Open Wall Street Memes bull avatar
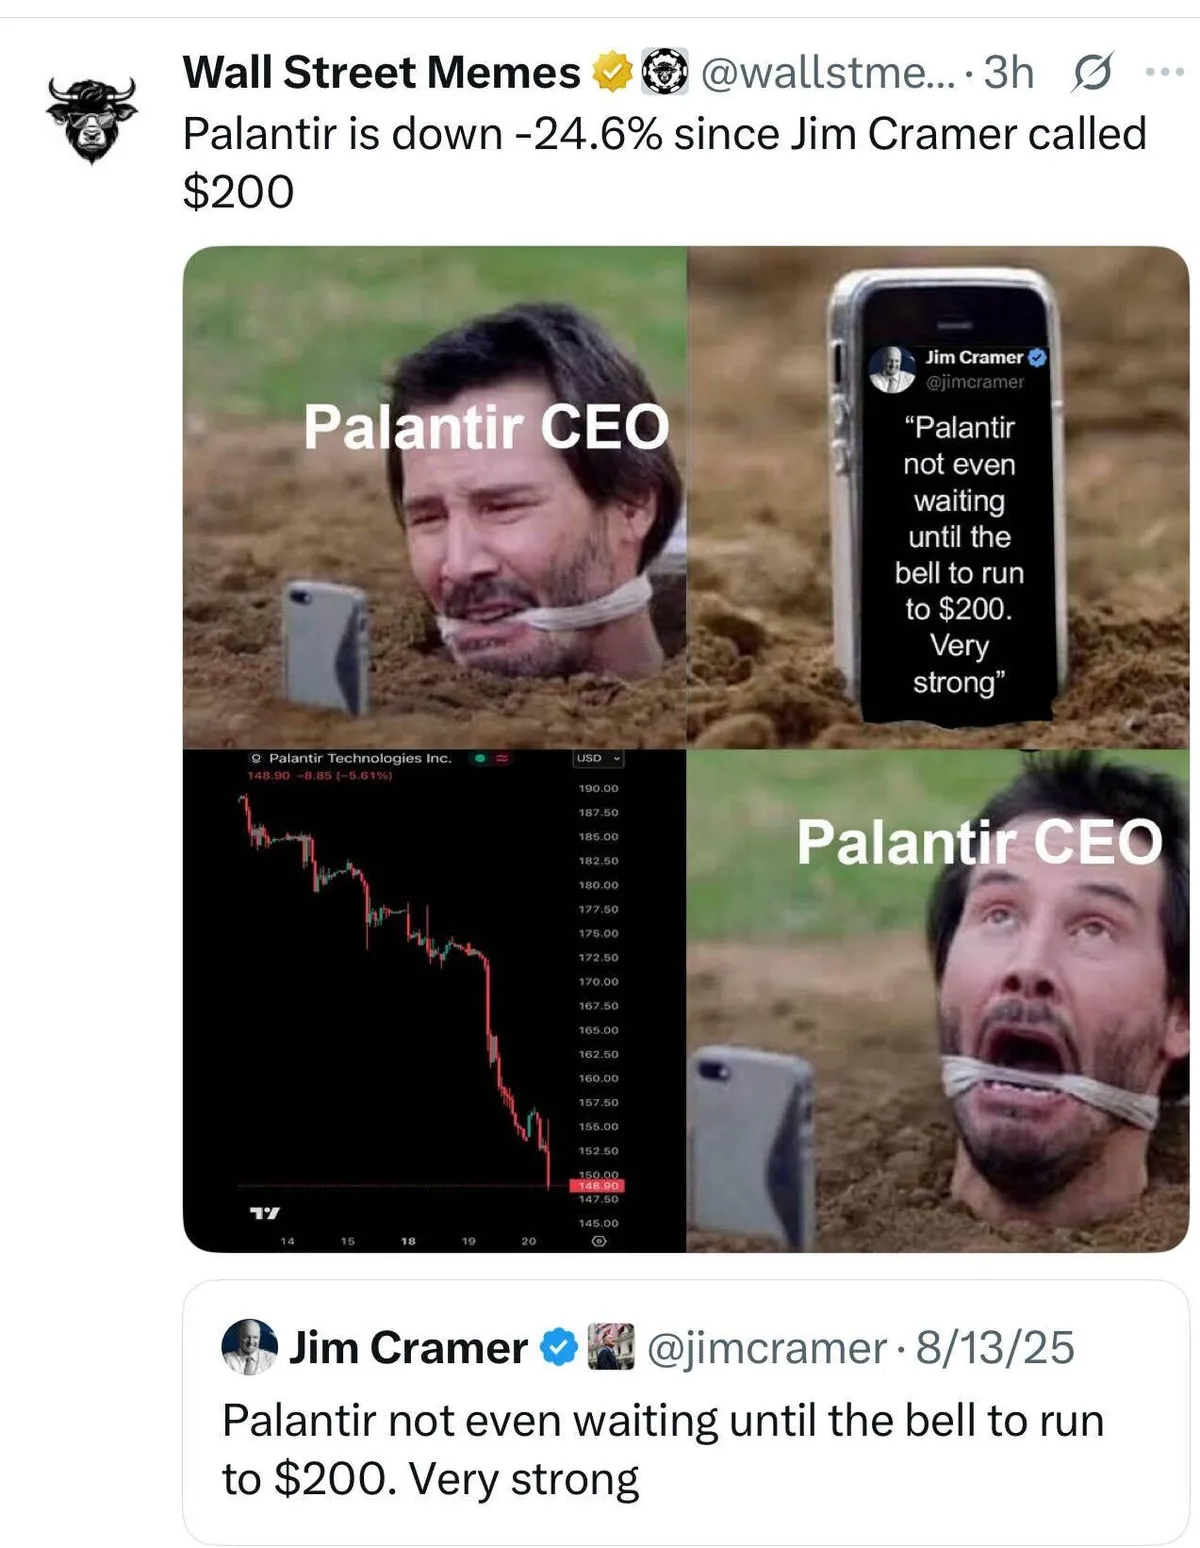The width and height of the screenshot is (1200, 1548). coord(91,120)
